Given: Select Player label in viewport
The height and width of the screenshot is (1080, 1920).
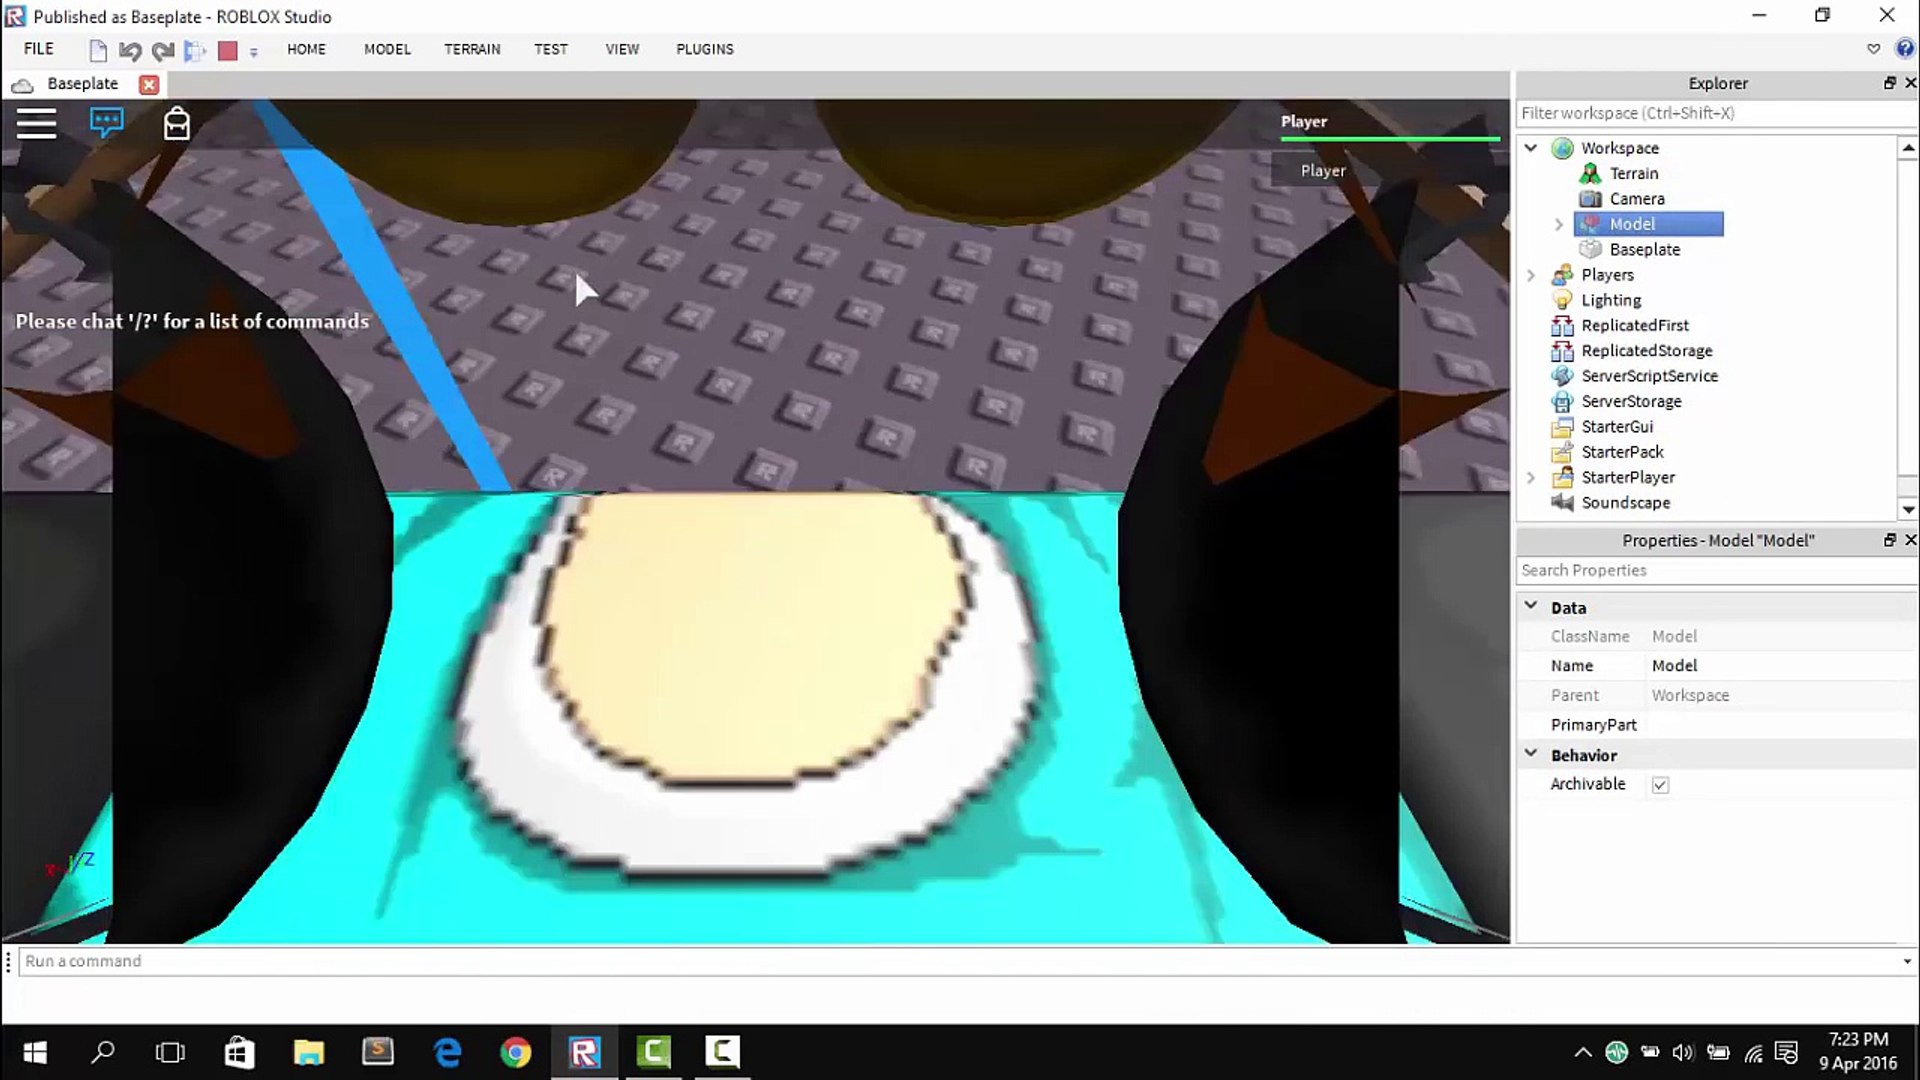Looking at the screenshot, I should coord(1304,121).
